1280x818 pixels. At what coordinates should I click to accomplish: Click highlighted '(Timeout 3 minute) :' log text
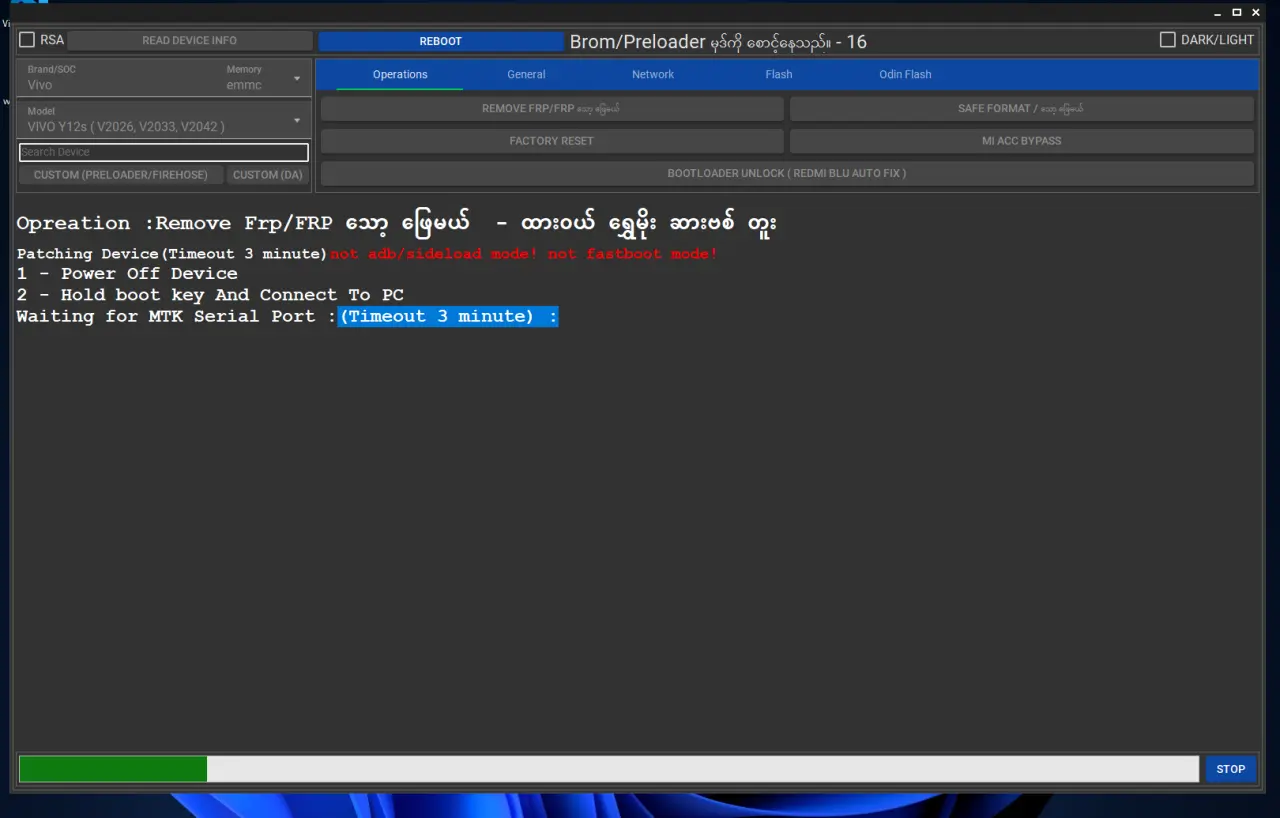pos(448,316)
